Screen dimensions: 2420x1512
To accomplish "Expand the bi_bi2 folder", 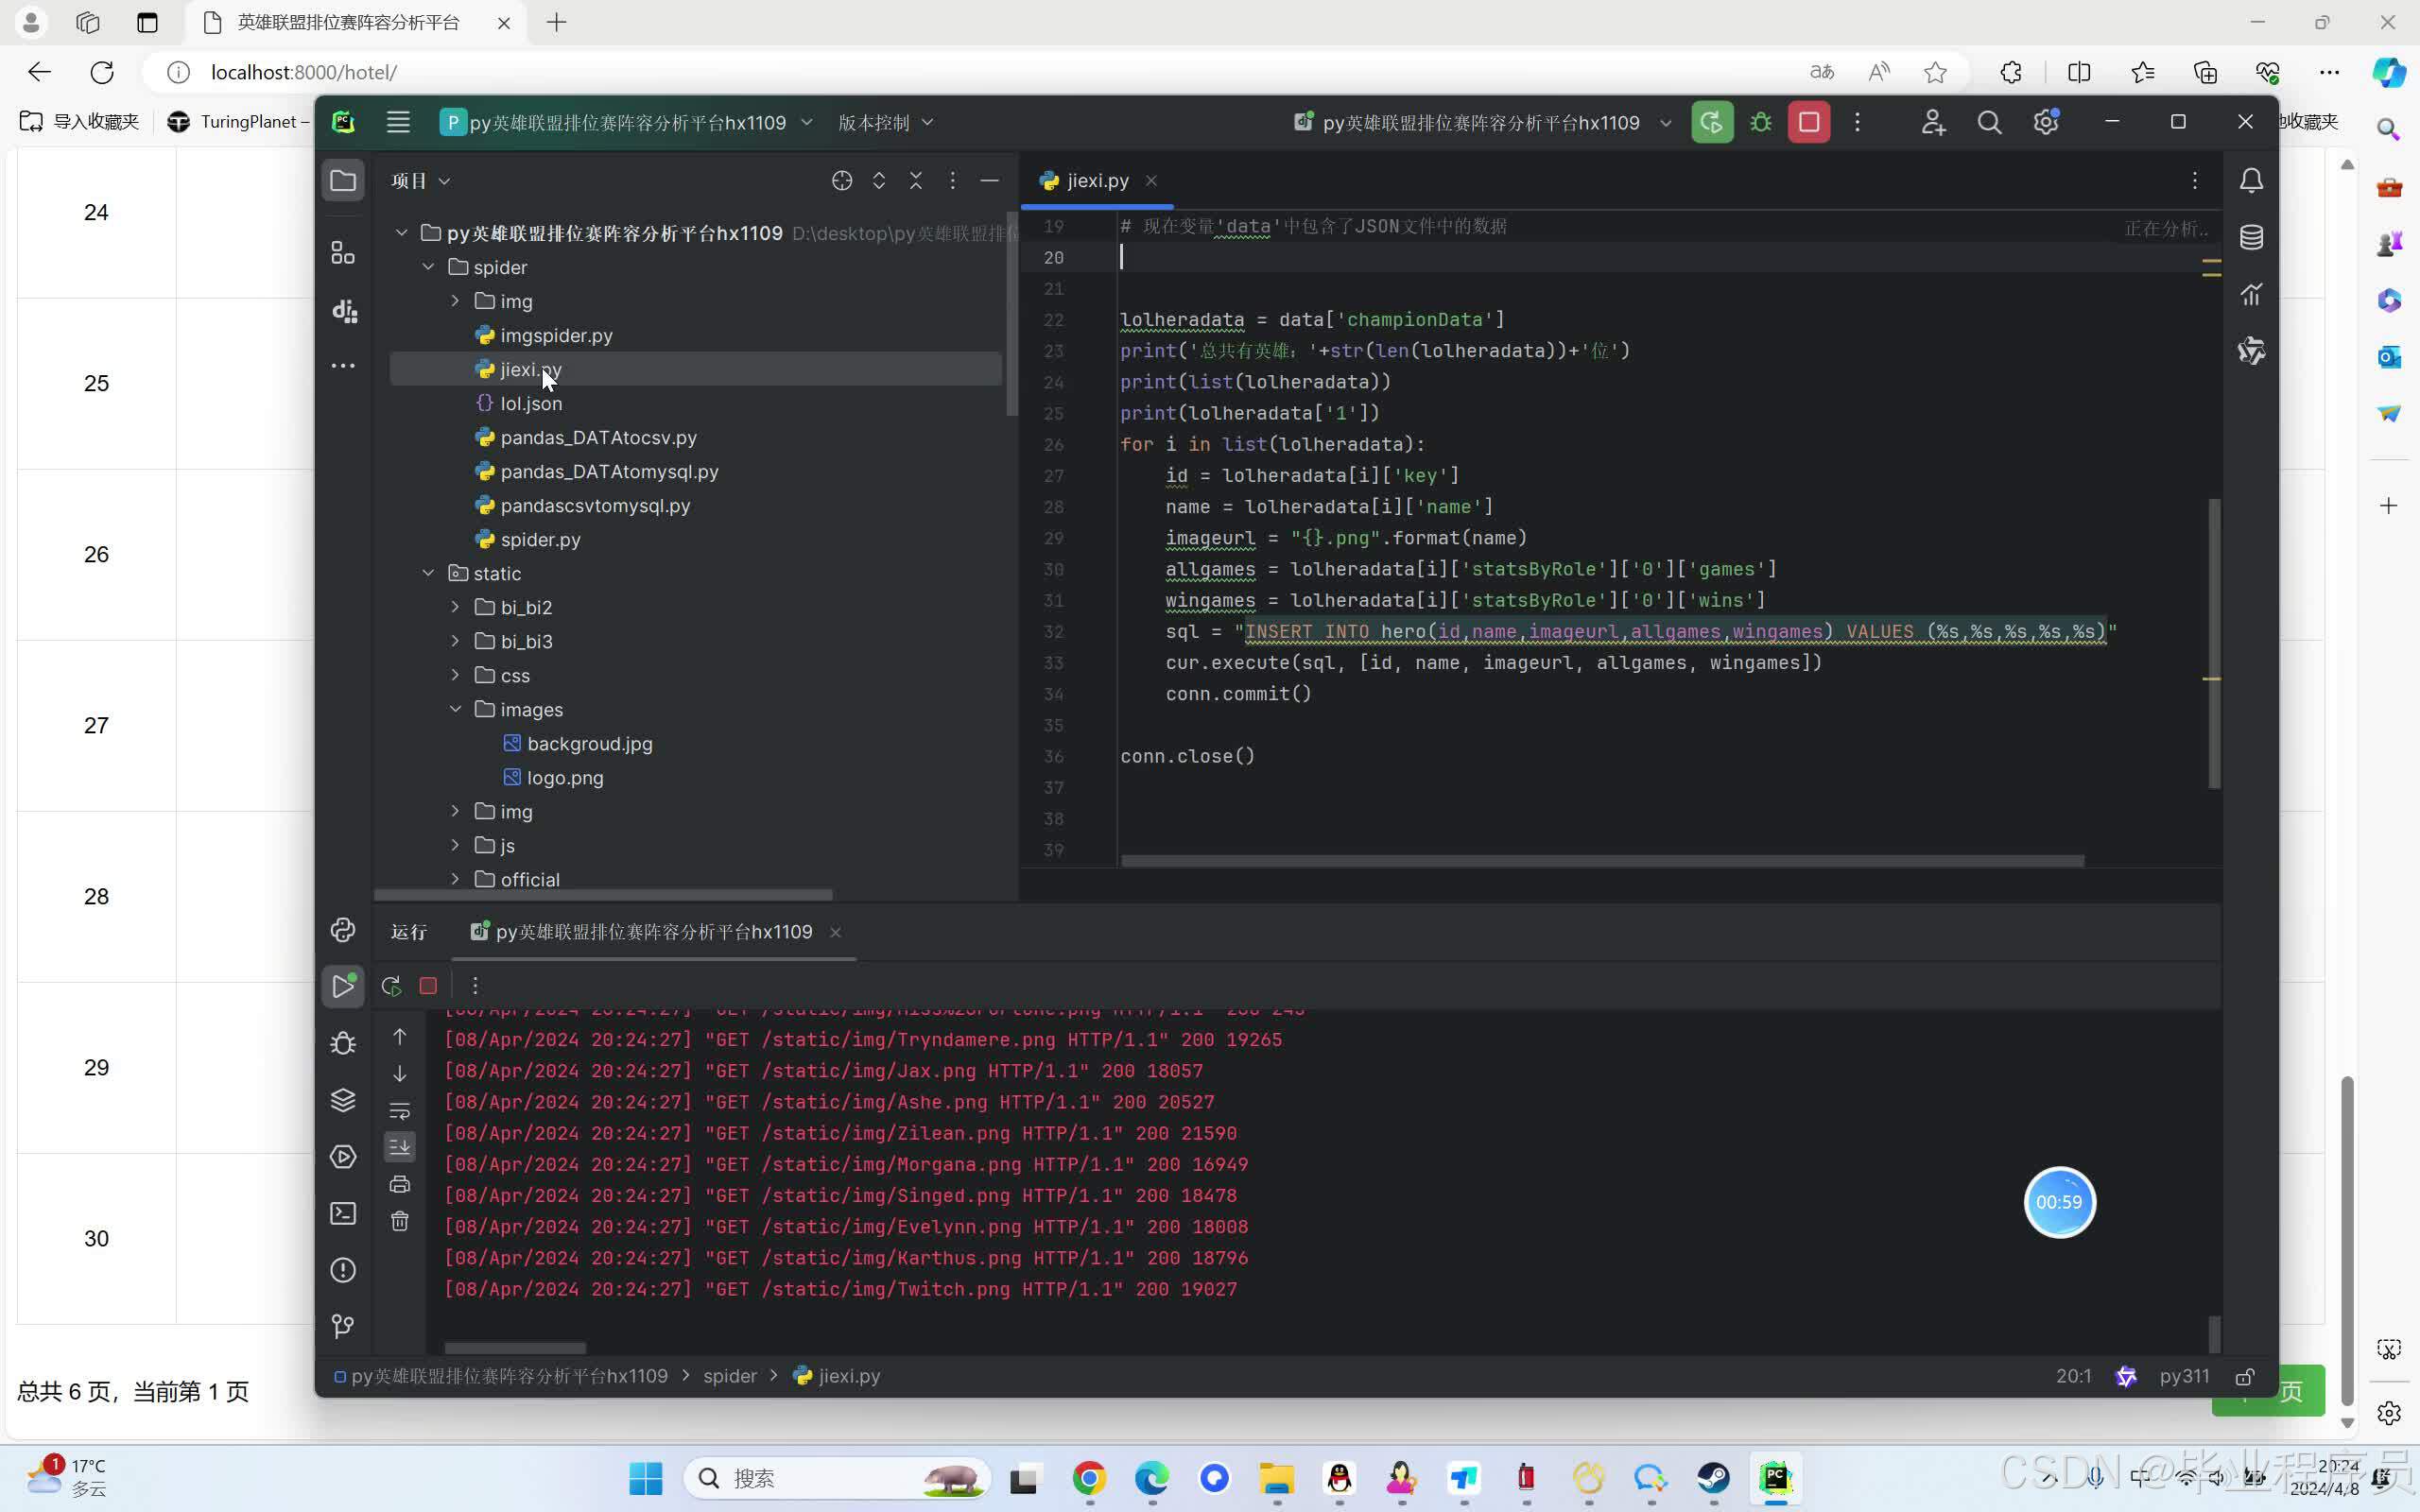I will (x=456, y=607).
